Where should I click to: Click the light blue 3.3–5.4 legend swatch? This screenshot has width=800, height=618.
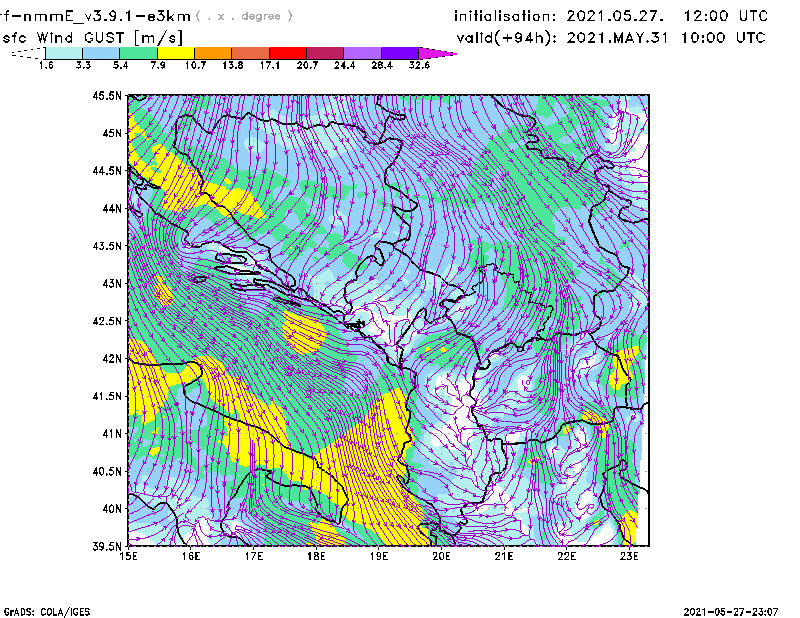[x=101, y=53]
